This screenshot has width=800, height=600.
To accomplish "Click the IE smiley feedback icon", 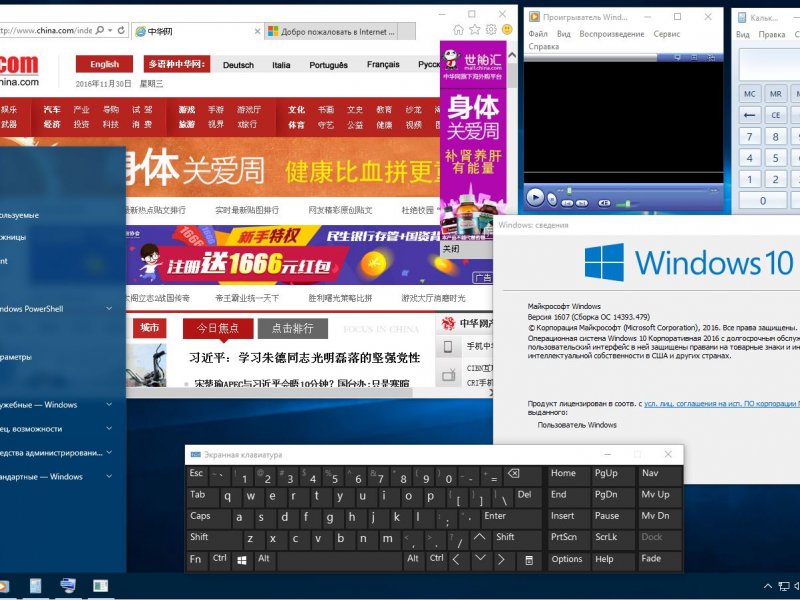I will coord(507,30).
